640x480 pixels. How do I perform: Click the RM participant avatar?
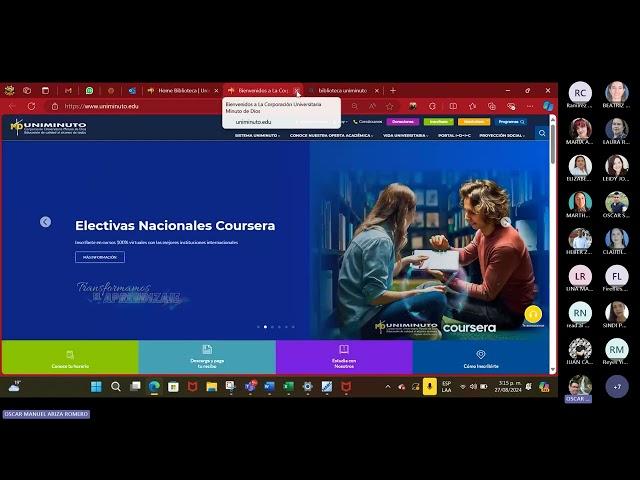coord(617,350)
